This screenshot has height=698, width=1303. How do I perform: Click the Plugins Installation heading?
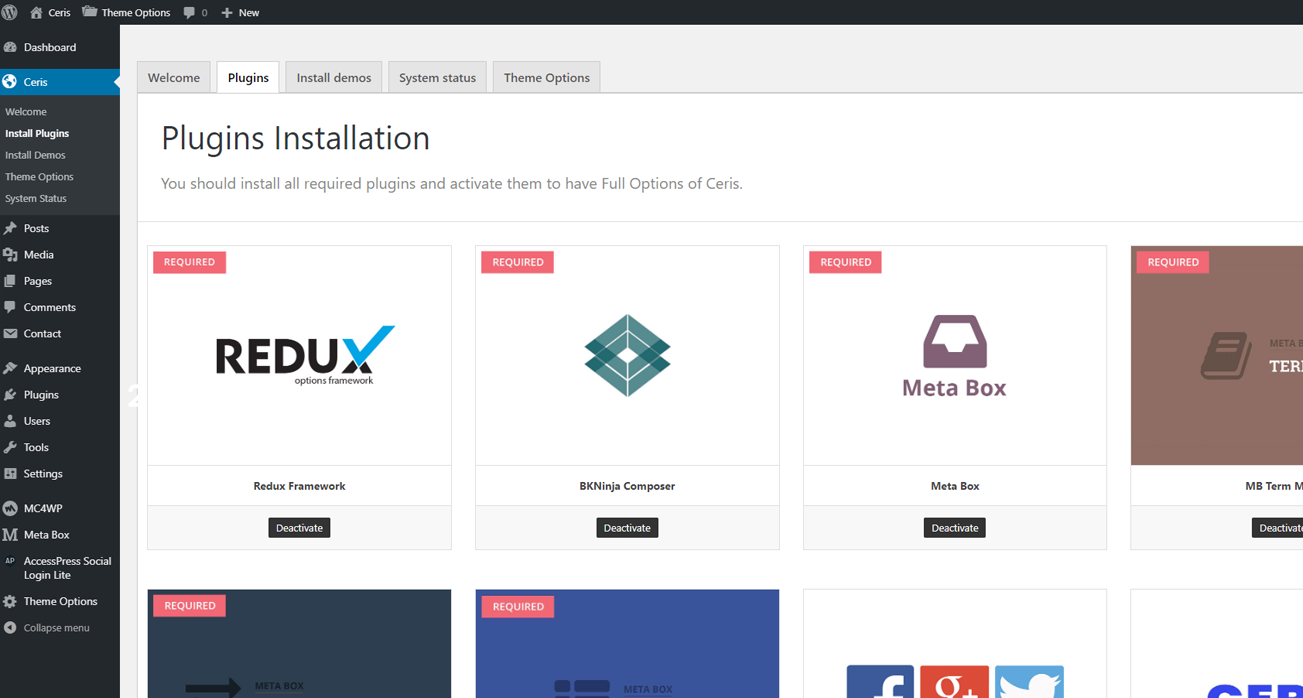295,138
